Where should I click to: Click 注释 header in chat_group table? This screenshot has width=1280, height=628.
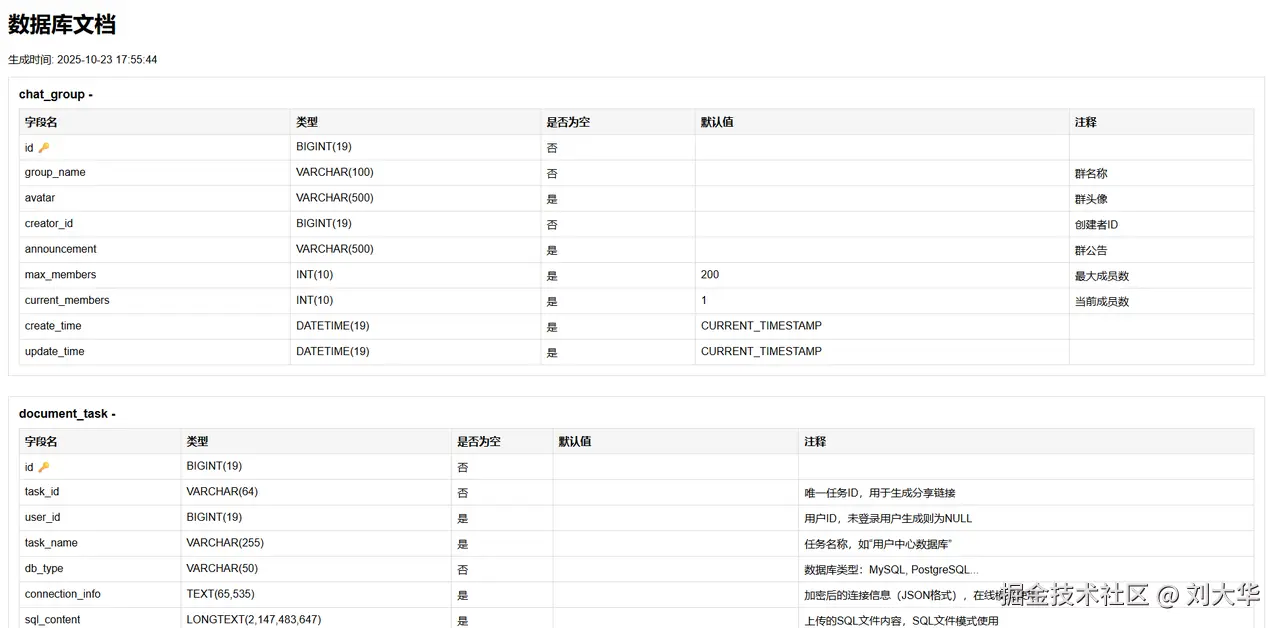[x=1161, y=122]
